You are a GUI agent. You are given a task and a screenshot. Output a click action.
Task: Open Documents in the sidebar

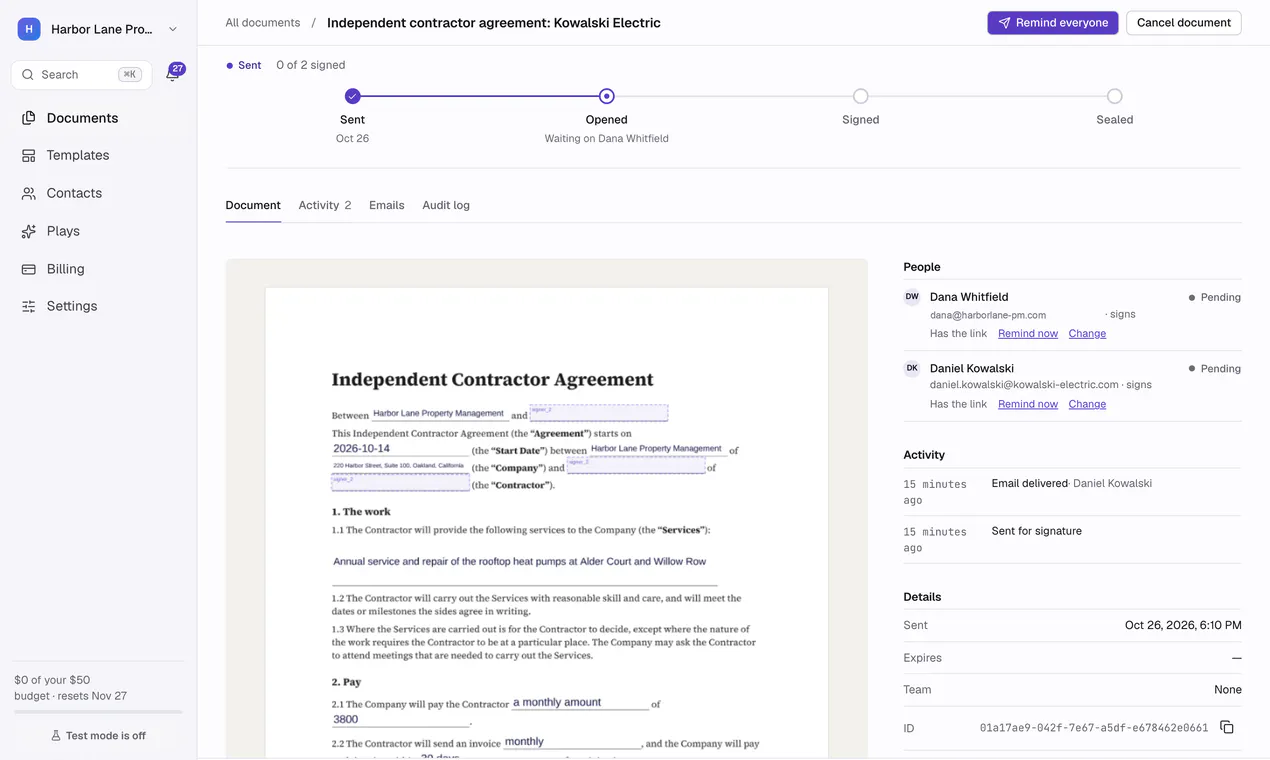pos(98,118)
